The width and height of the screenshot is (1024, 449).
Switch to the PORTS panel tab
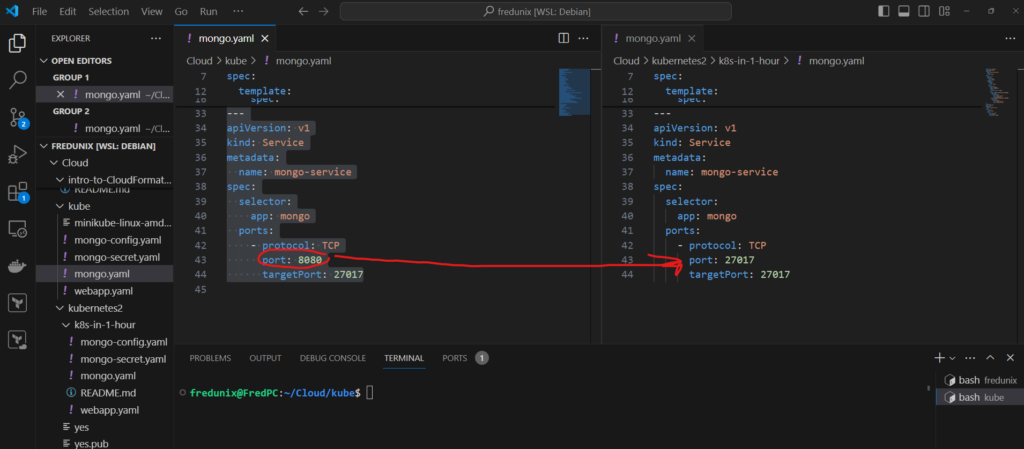(455, 358)
